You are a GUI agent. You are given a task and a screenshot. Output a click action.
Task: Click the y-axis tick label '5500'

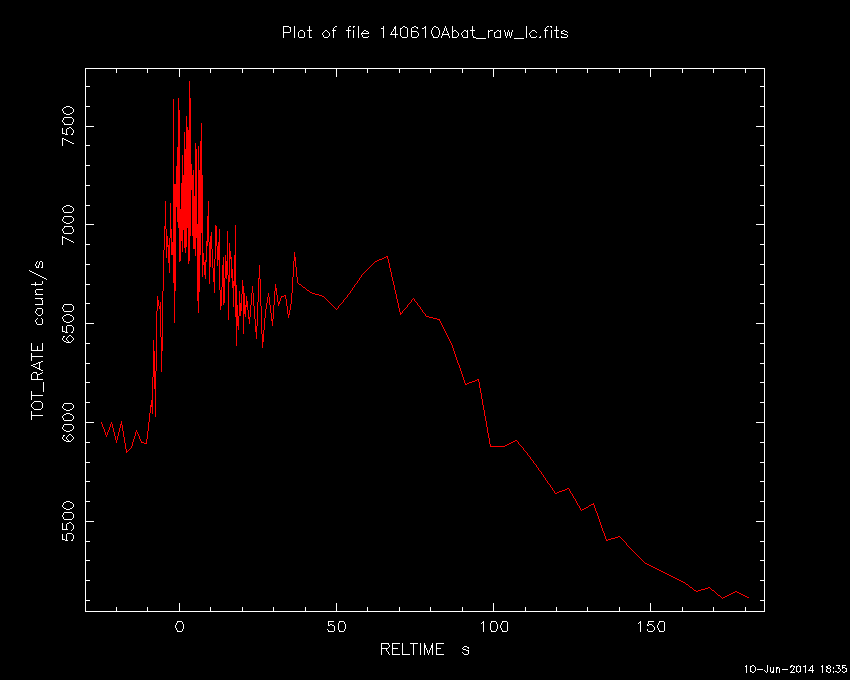[x=68, y=521]
